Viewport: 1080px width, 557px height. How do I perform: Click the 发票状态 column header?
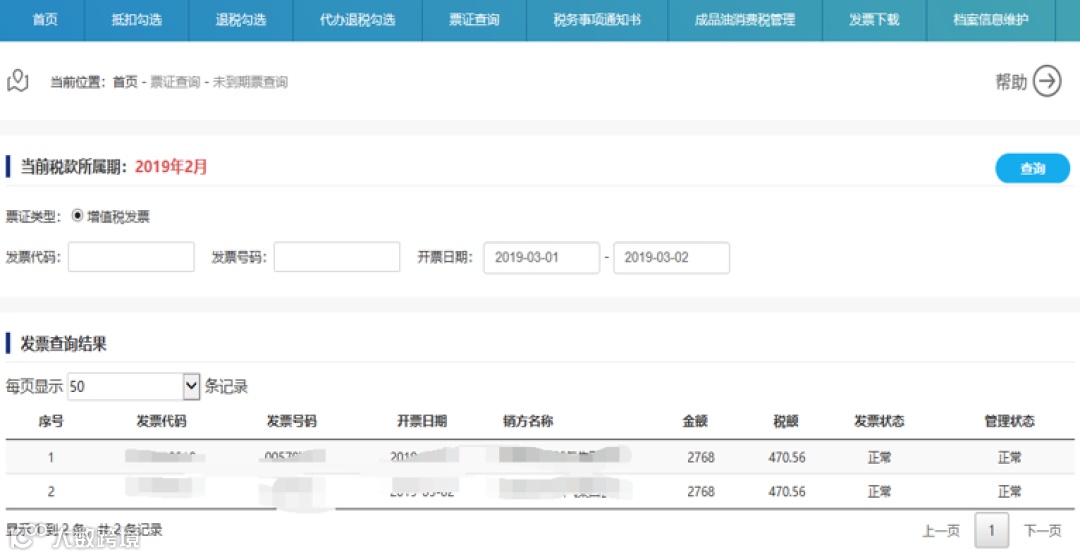click(879, 421)
